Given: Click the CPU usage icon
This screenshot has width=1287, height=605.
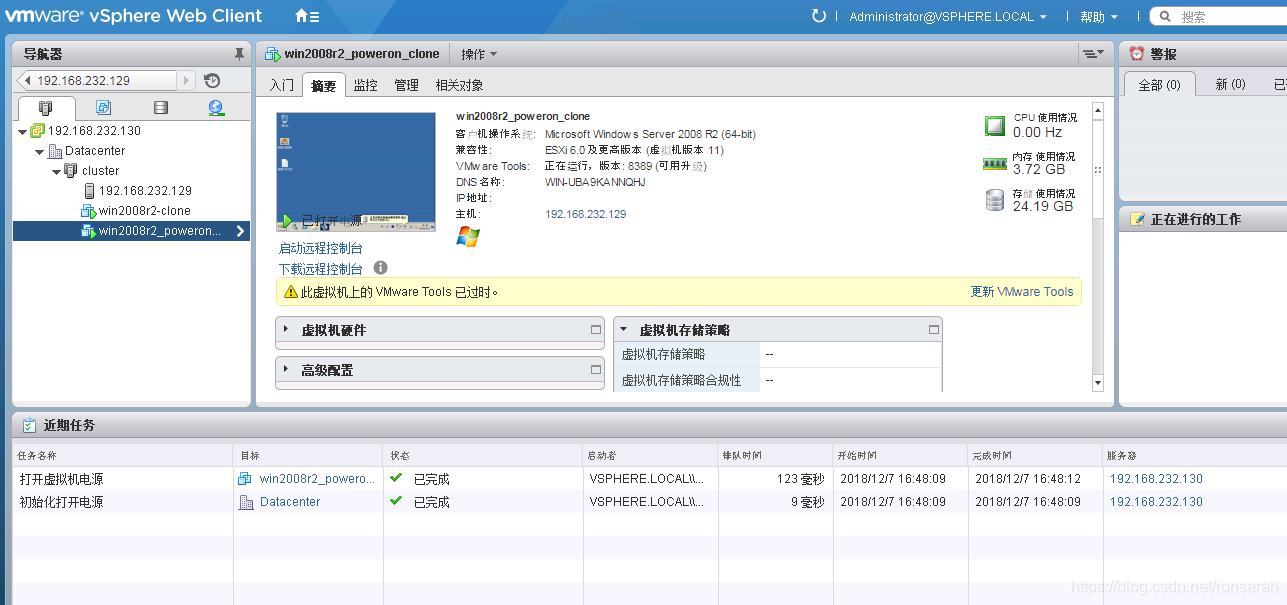Looking at the screenshot, I should pos(994,125).
